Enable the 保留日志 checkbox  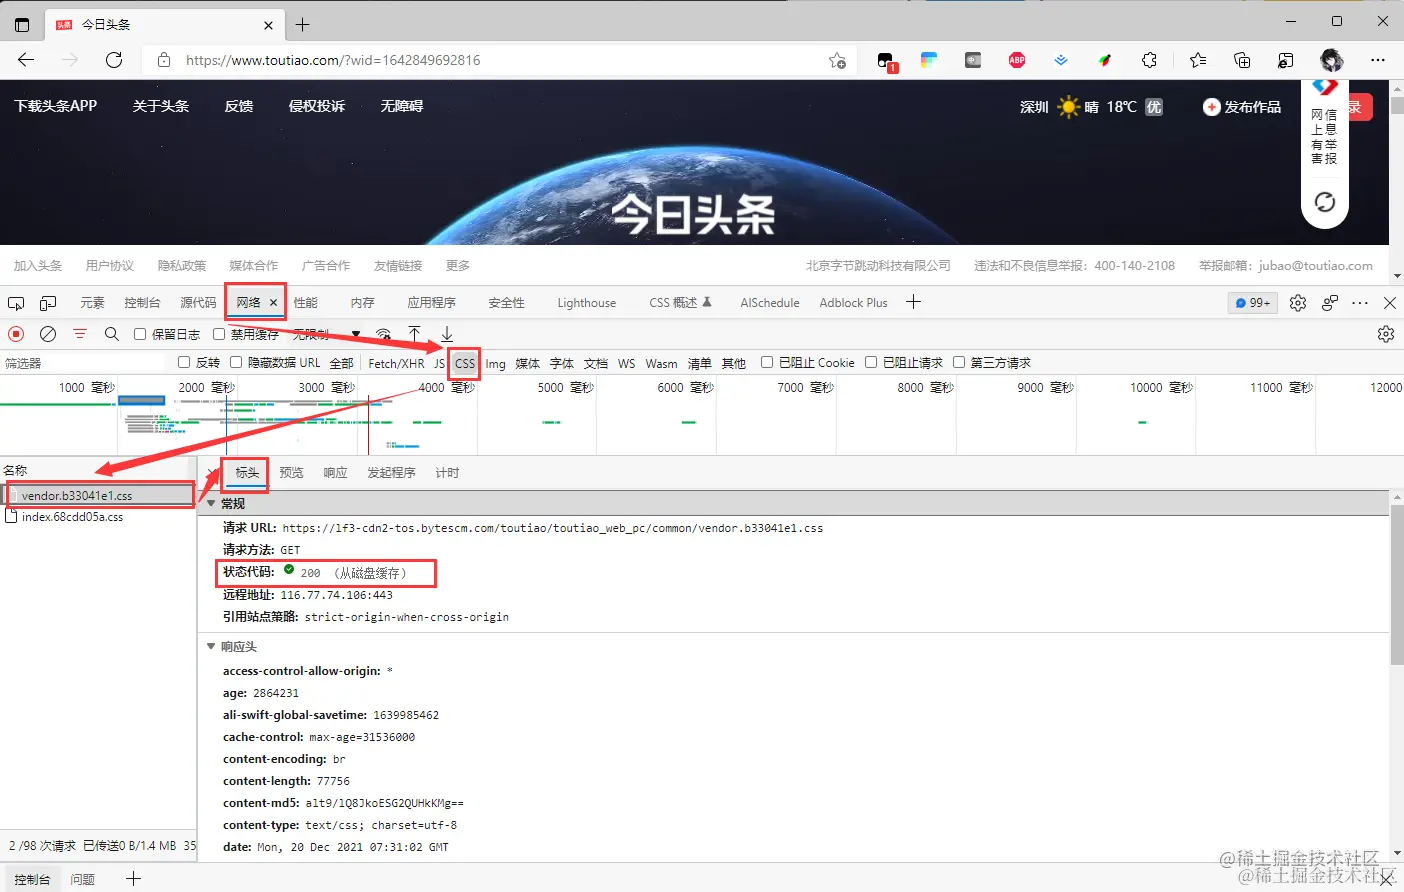pos(140,334)
